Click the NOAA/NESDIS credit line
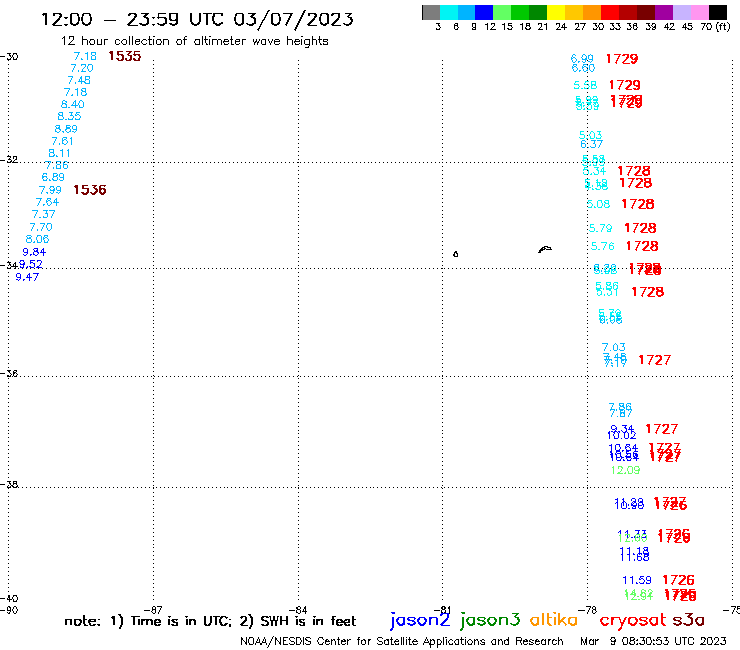The height and width of the screenshot is (650, 740). coord(402,641)
